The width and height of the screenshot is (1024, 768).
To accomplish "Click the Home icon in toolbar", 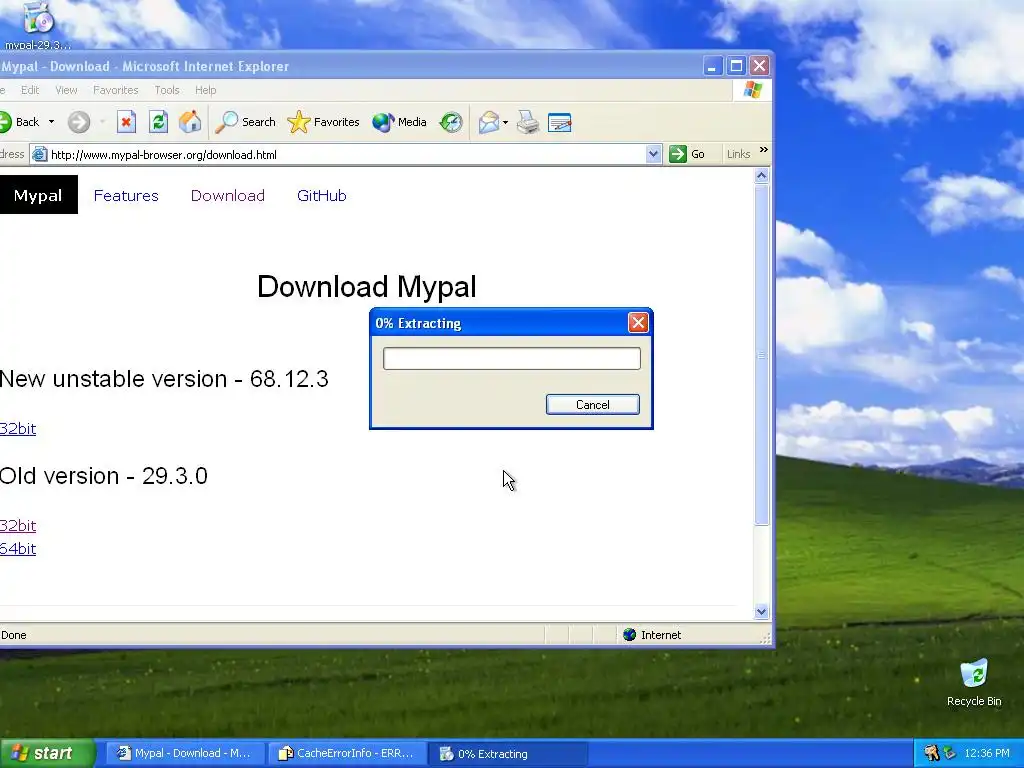I will [x=190, y=122].
